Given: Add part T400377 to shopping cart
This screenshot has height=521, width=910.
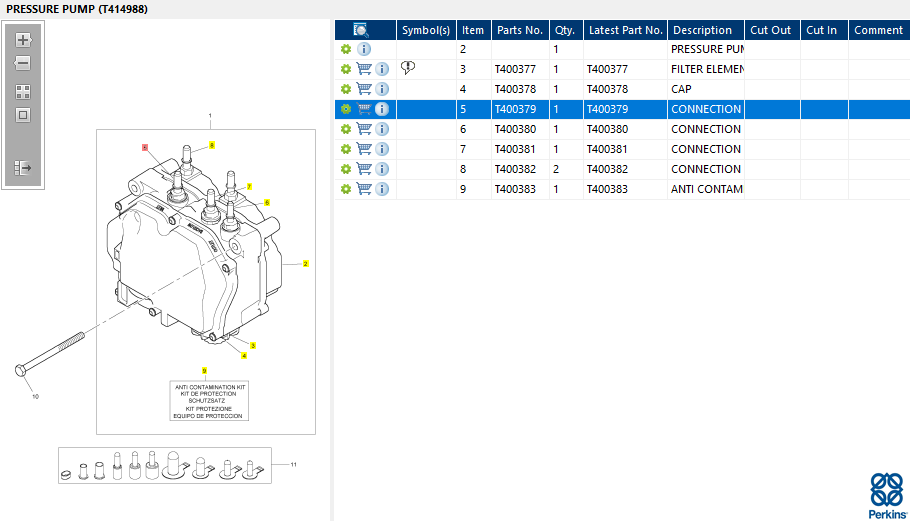Looking at the screenshot, I should coord(364,69).
